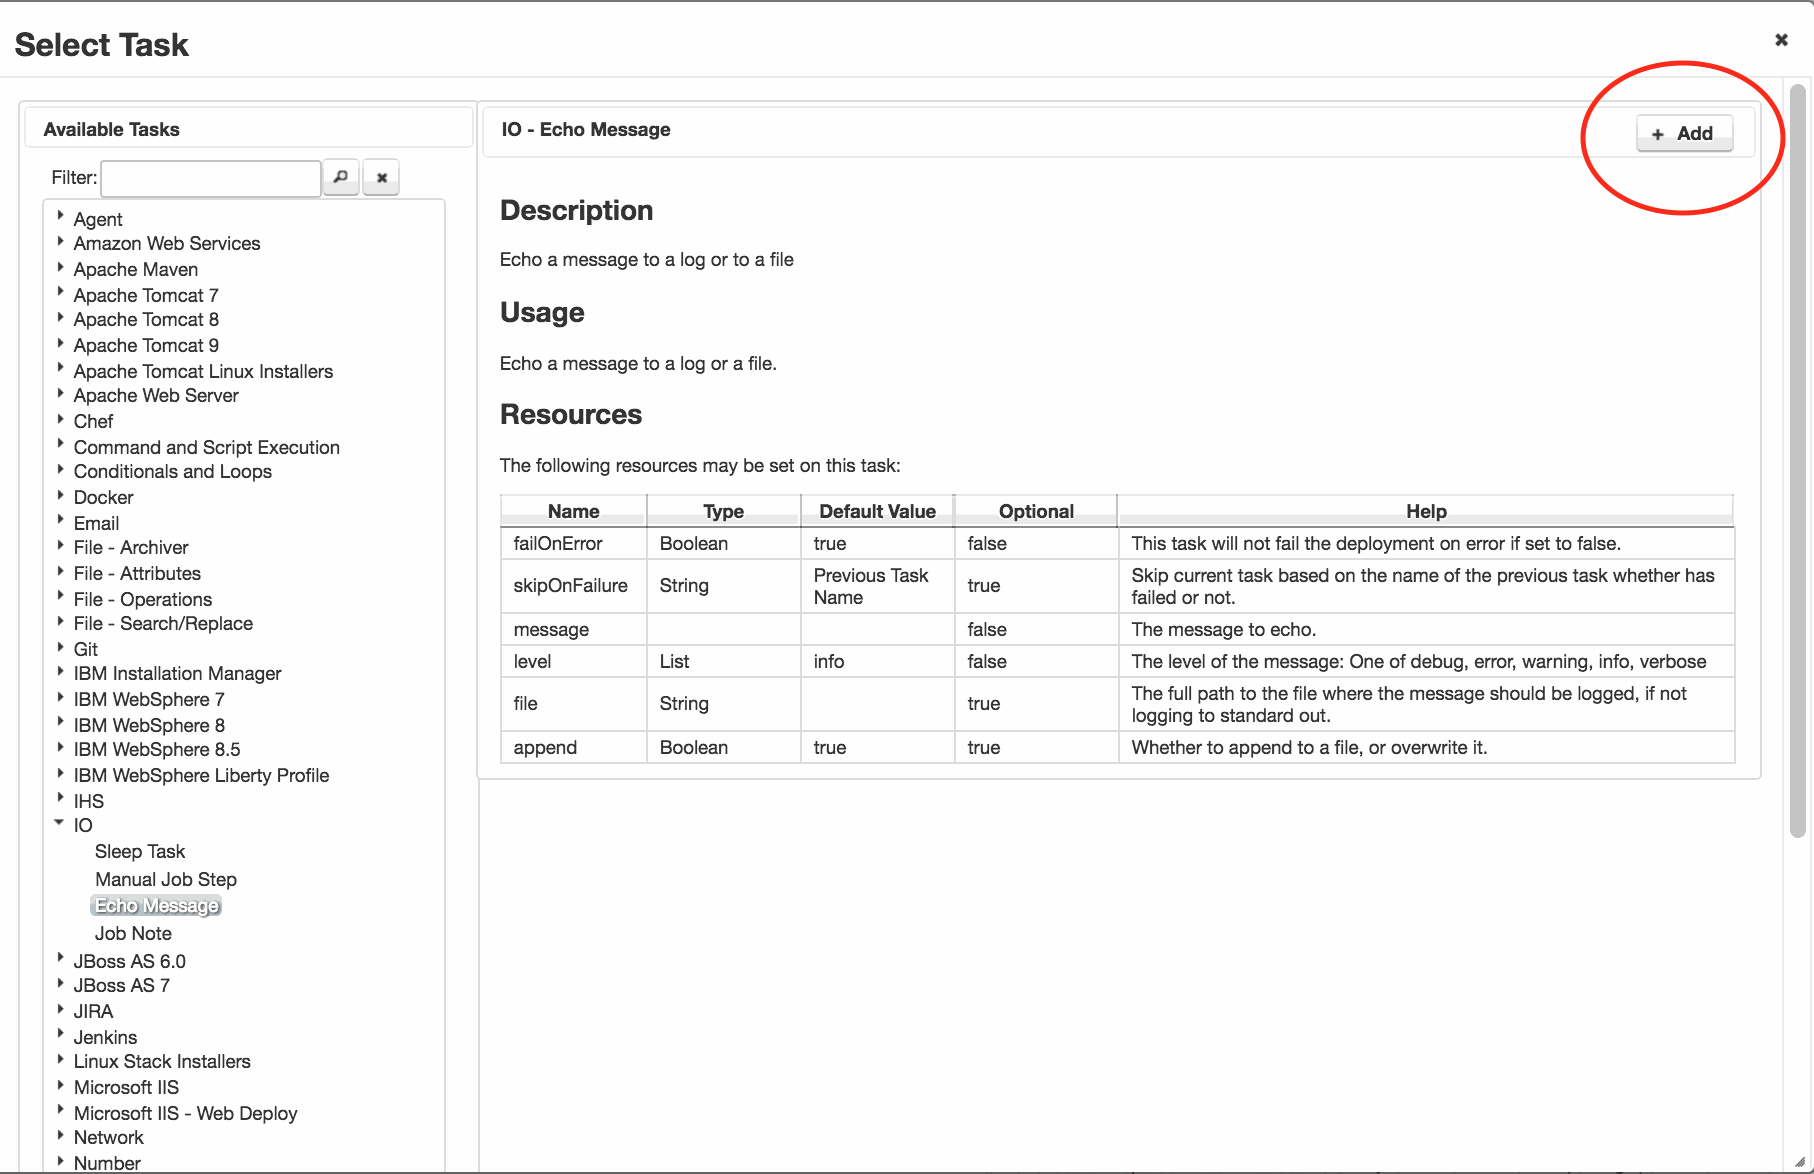Click the filter search magnifier icon
Image resolution: width=1814 pixels, height=1174 pixels.
pos(341,177)
